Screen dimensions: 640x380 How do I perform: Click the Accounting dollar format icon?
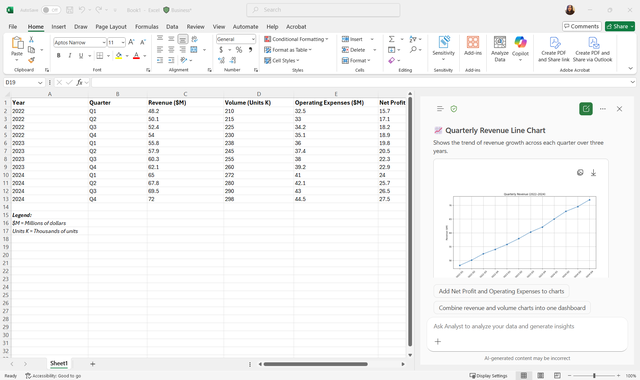[x=221, y=50]
